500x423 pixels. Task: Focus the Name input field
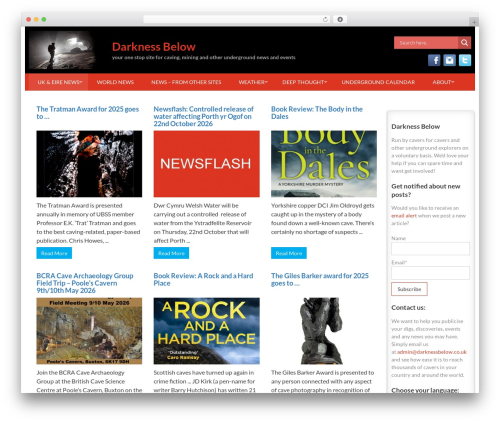click(x=430, y=249)
